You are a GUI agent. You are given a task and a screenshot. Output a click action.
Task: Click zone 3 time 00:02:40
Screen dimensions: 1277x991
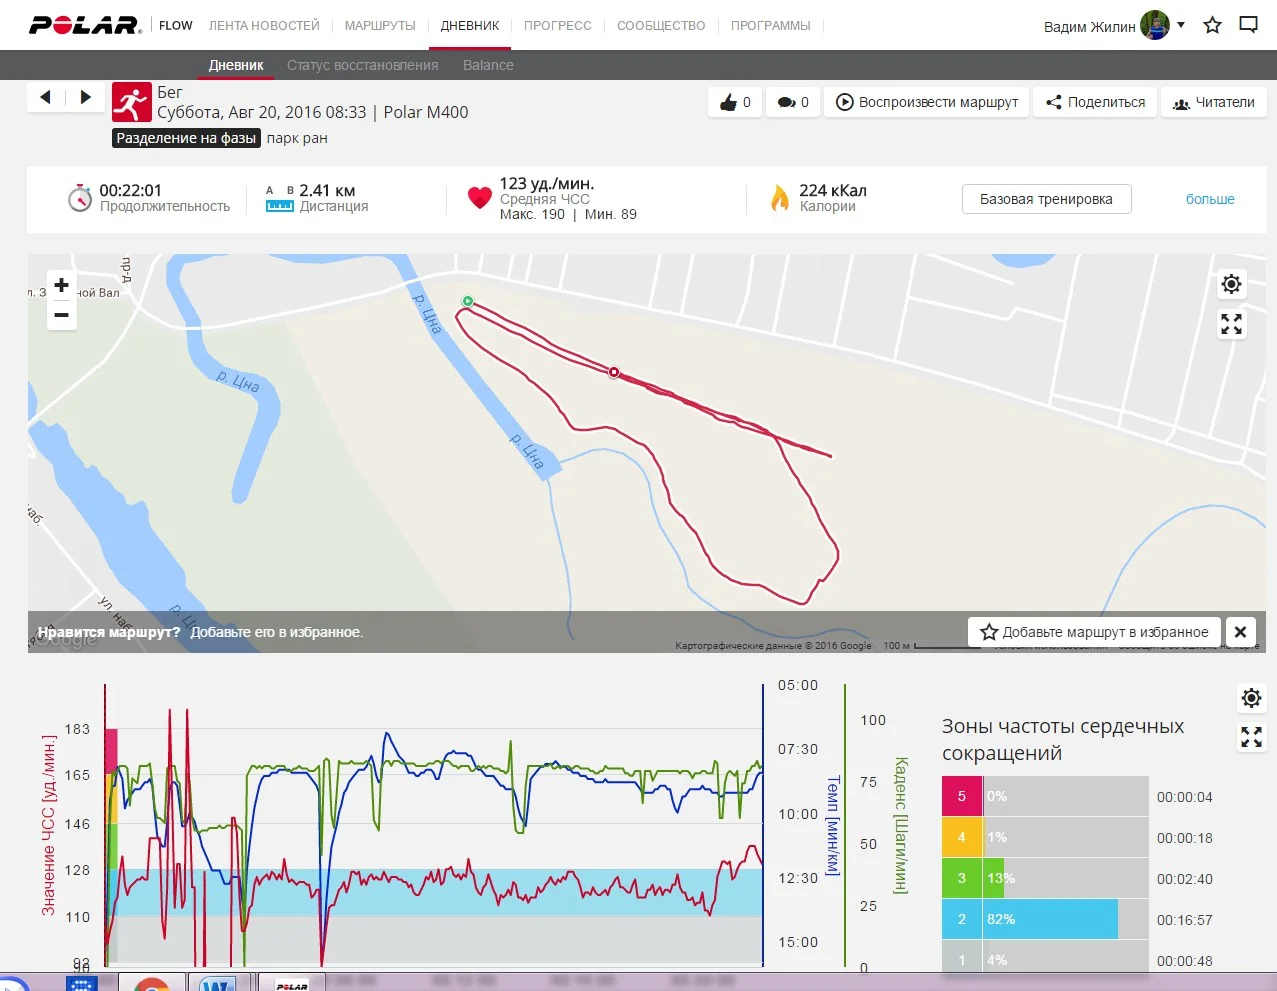1185,879
